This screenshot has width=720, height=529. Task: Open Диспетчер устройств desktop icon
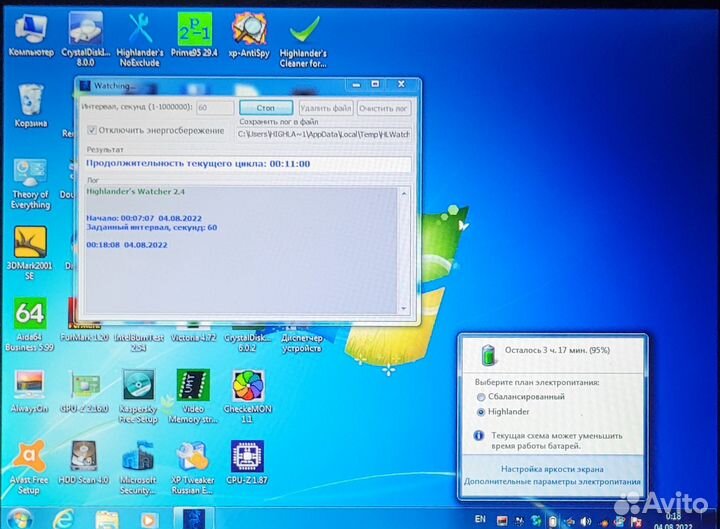[302, 338]
